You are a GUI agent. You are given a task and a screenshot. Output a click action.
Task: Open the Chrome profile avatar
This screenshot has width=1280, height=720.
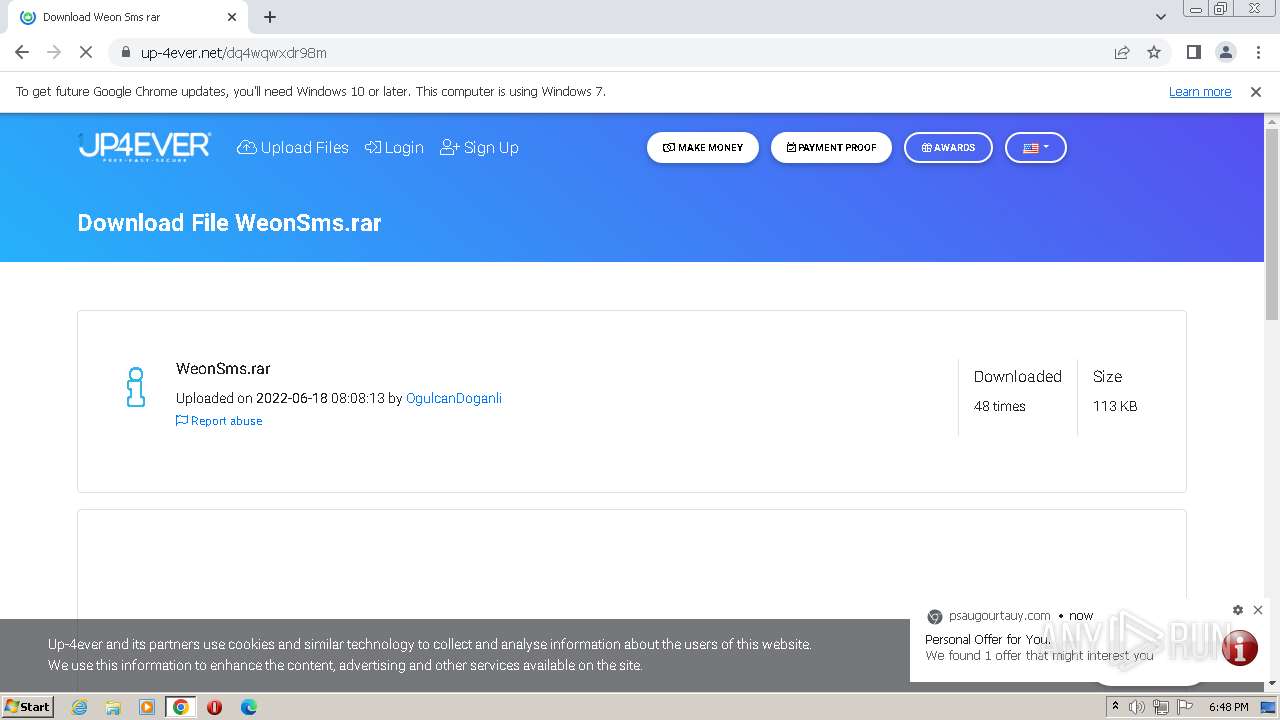click(1225, 52)
